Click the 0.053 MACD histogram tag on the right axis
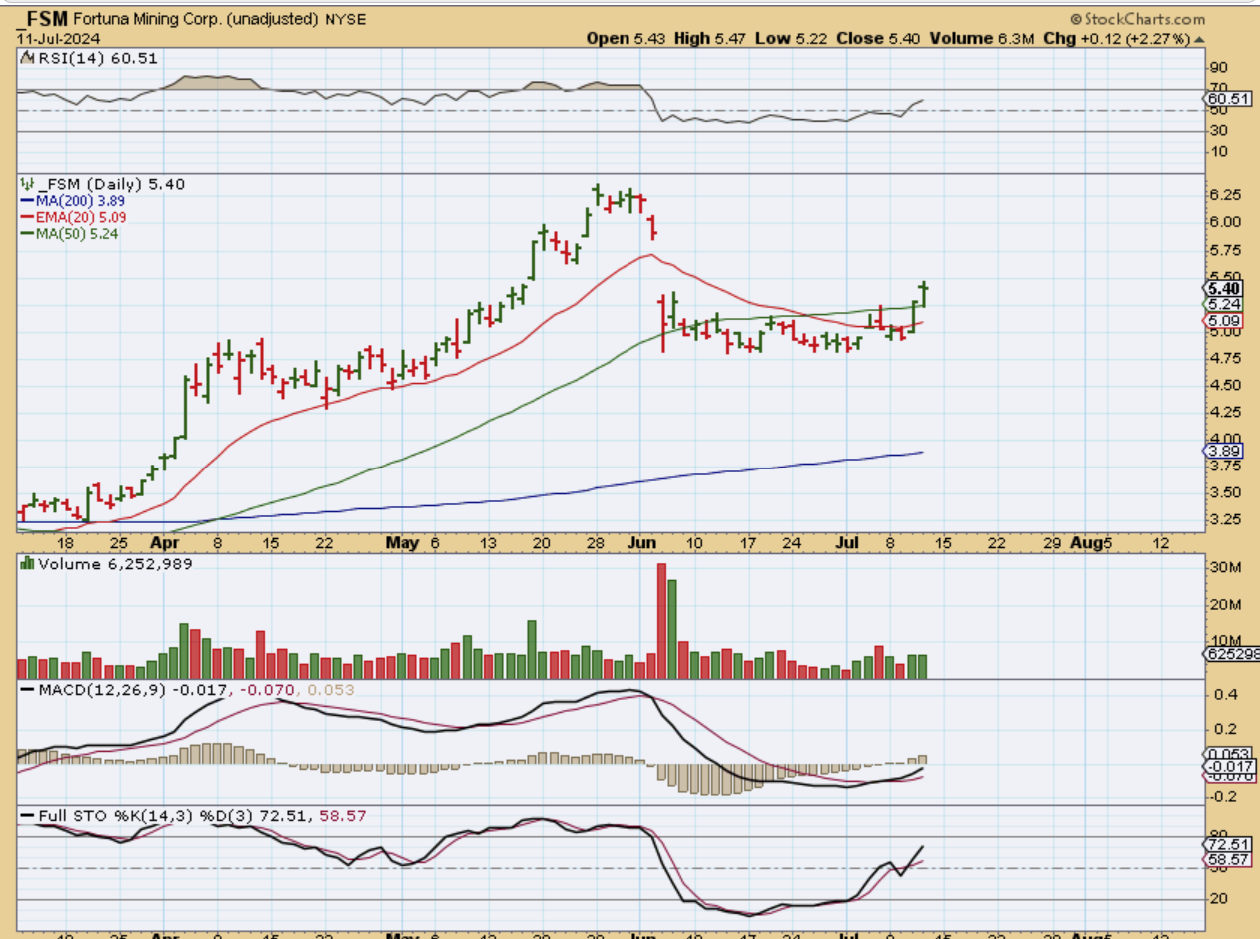Viewport: 1260px width, 939px height. pos(1228,754)
